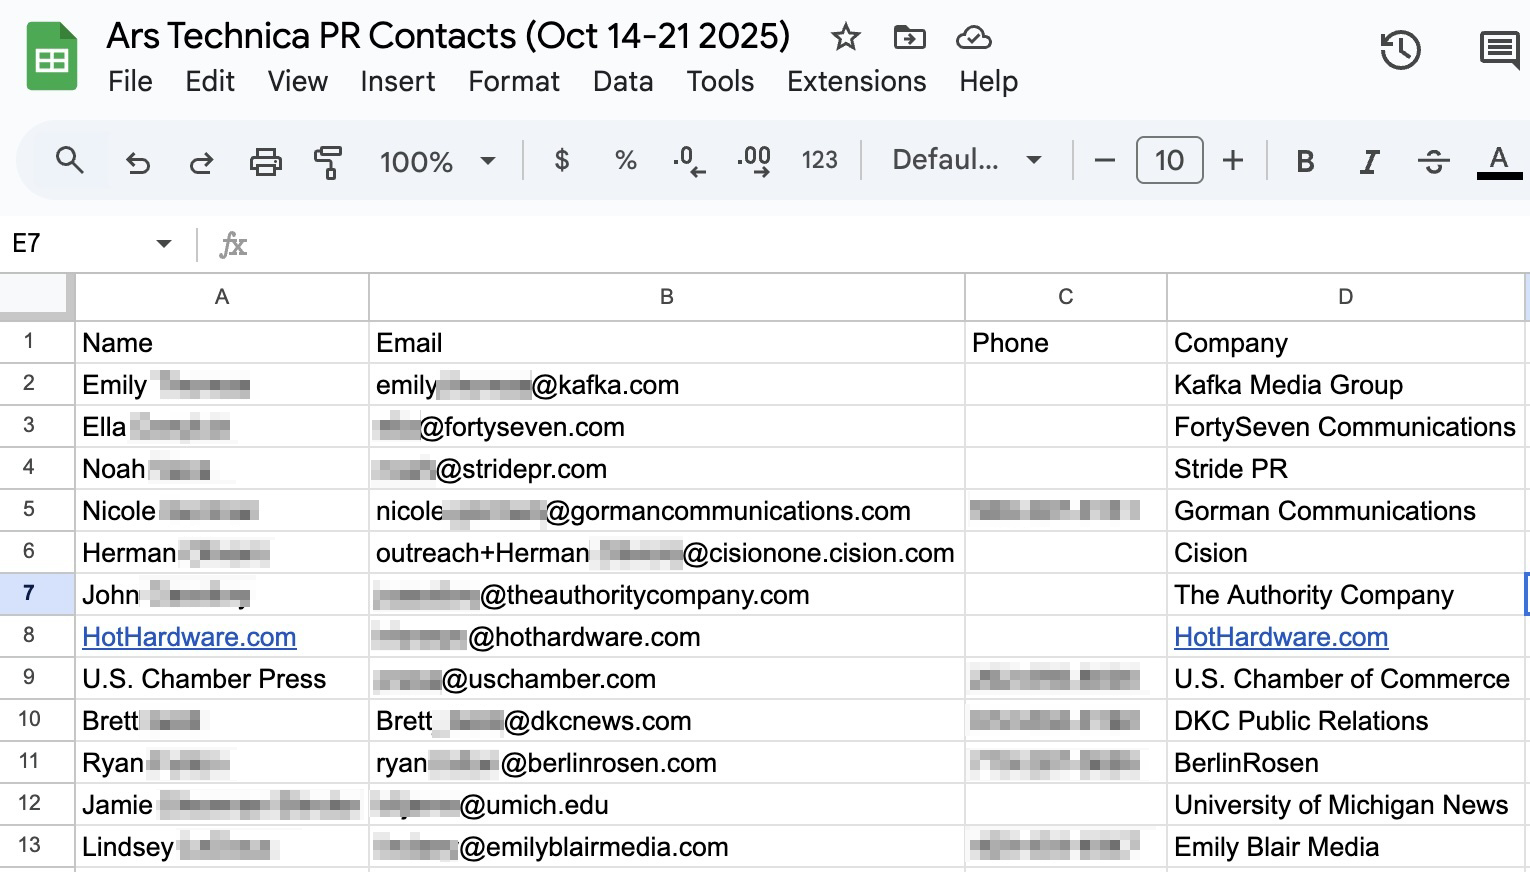Screen dimensions: 1530x872
Task: Open the Data menu
Action: pos(622,81)
